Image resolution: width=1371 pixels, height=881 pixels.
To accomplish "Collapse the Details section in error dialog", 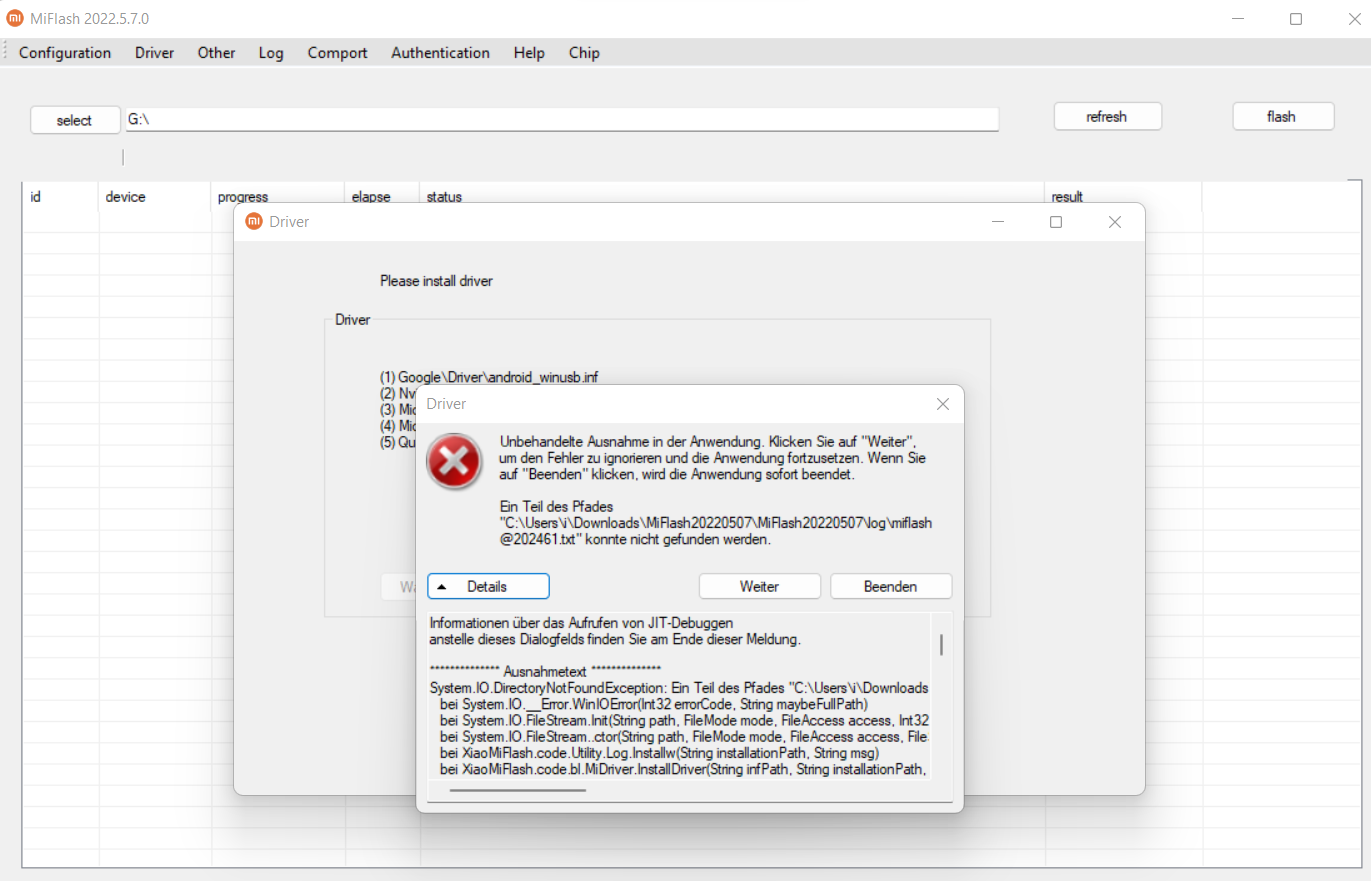I will (488, 586).
